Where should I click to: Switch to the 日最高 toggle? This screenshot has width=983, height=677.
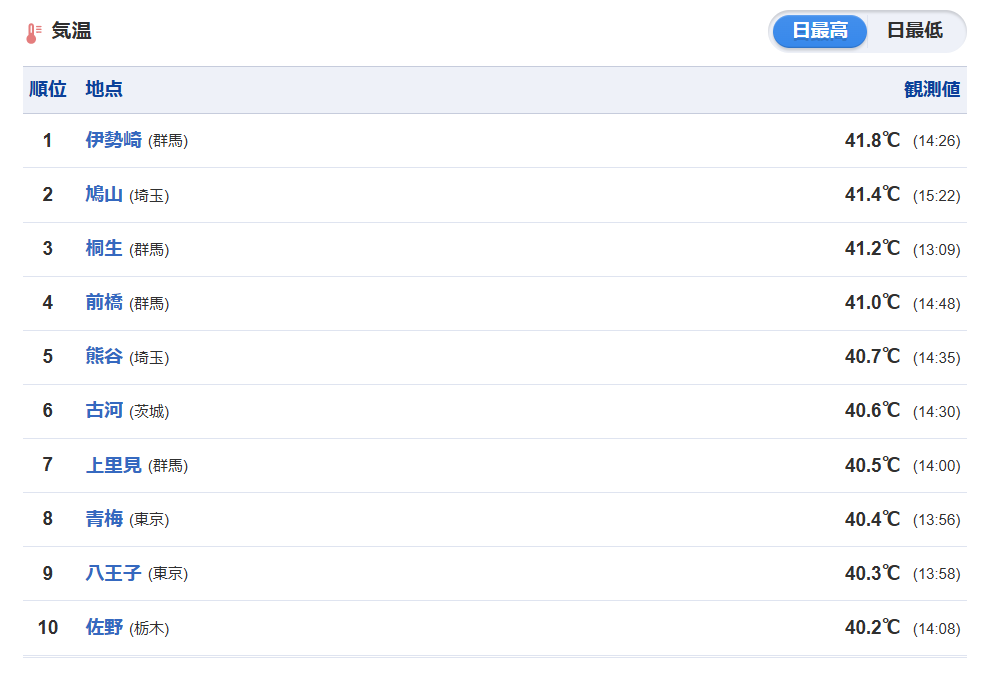click(819, 31)
